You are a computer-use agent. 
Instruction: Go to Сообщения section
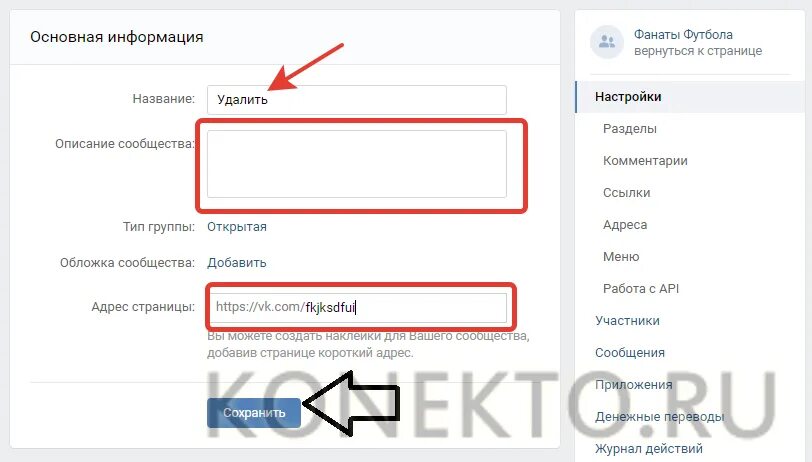point(630,353)
